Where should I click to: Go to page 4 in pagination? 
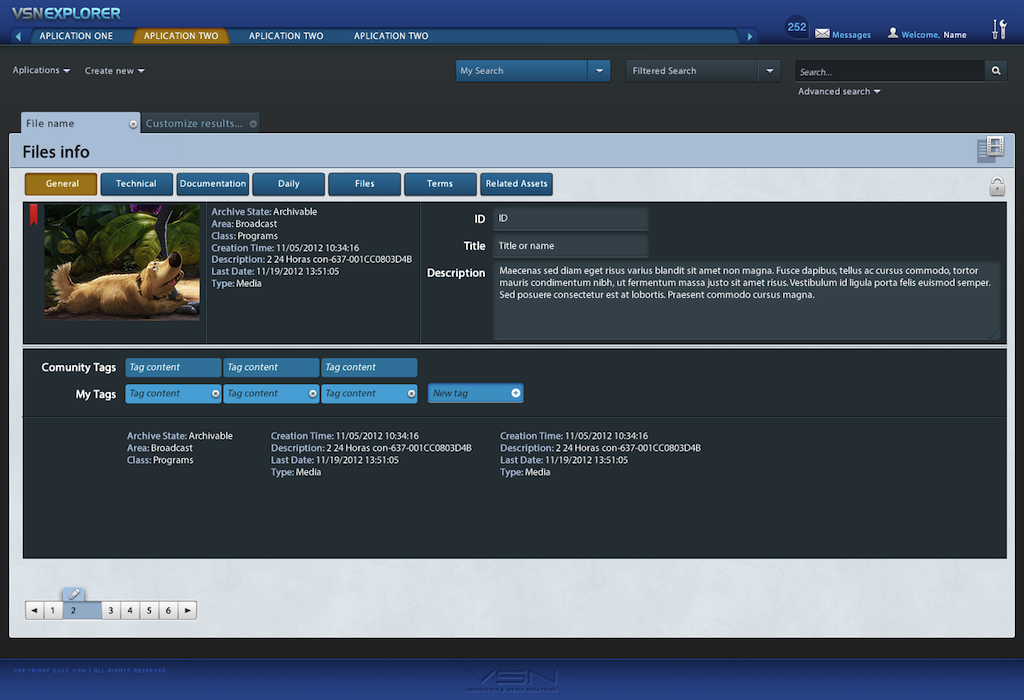tap(130, 610)
